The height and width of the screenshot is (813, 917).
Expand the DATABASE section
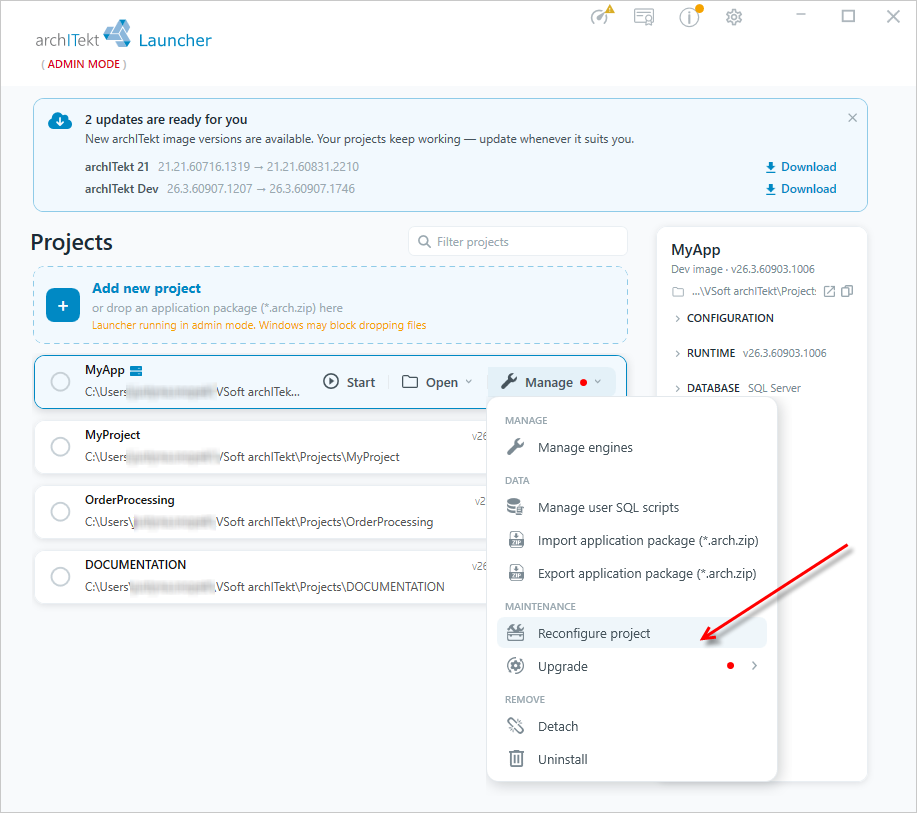click(737, 388)
